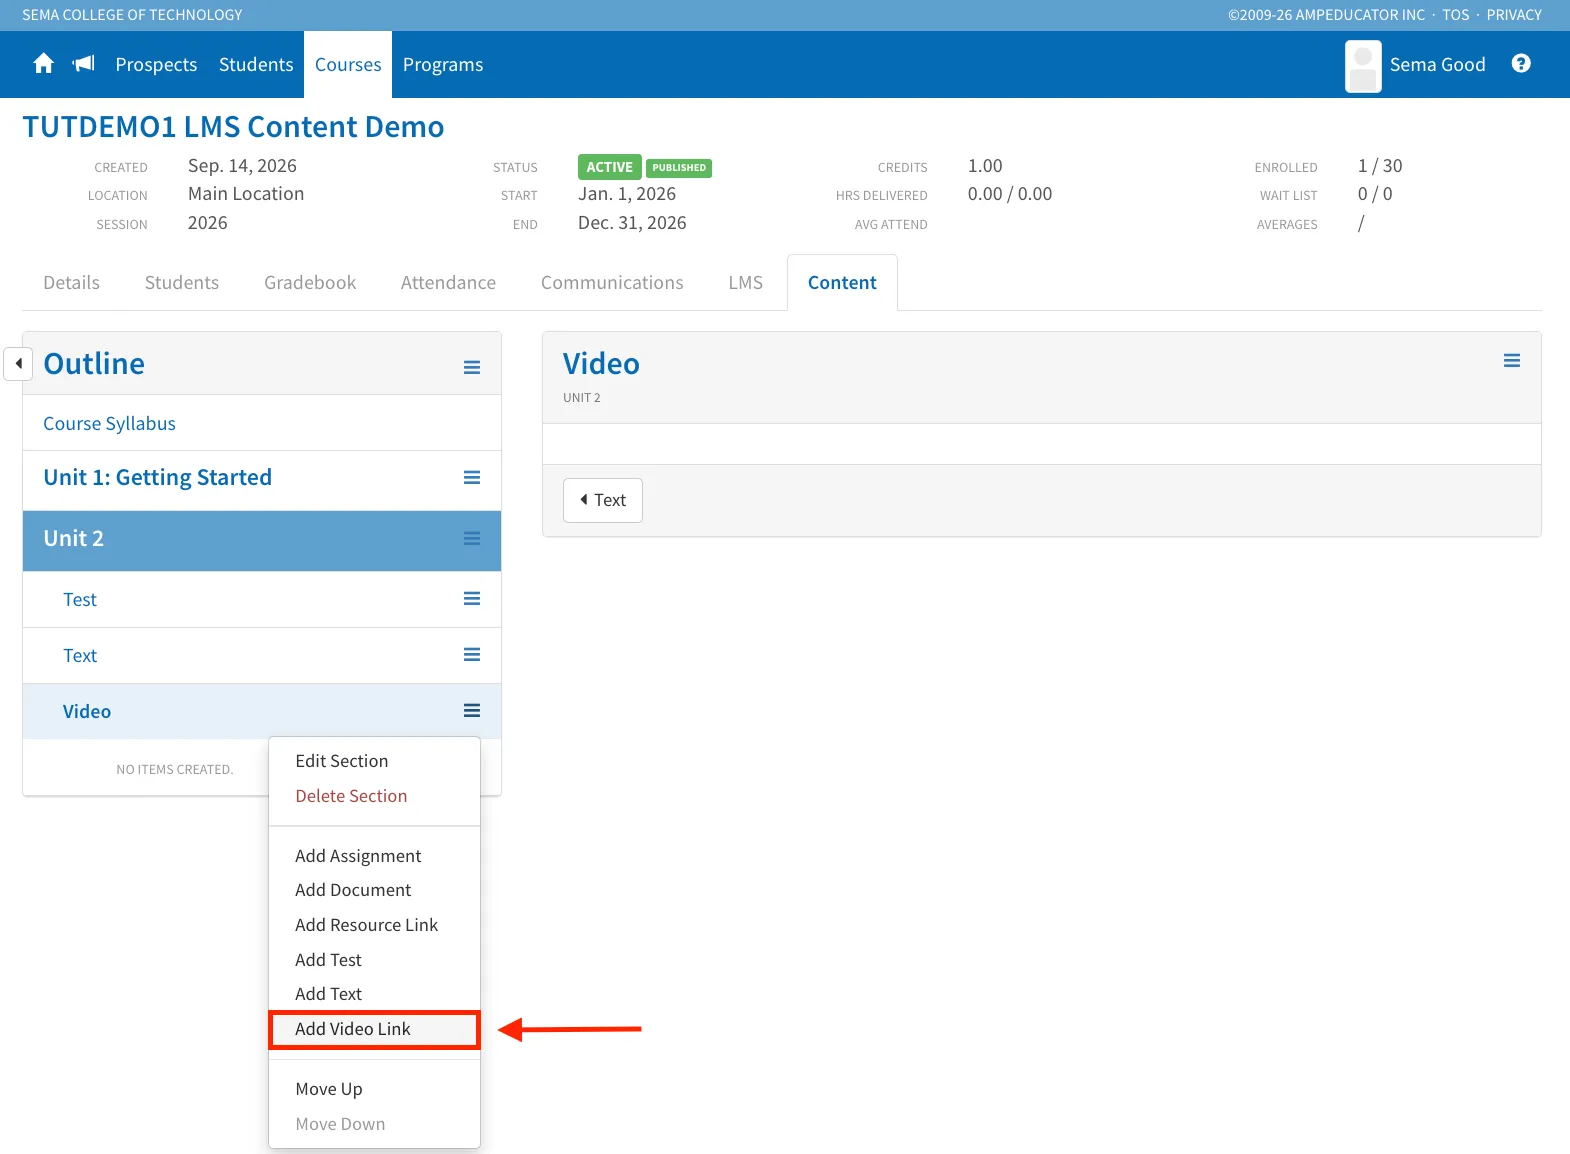Switch to the LMS tab

(x=746, y=283)
